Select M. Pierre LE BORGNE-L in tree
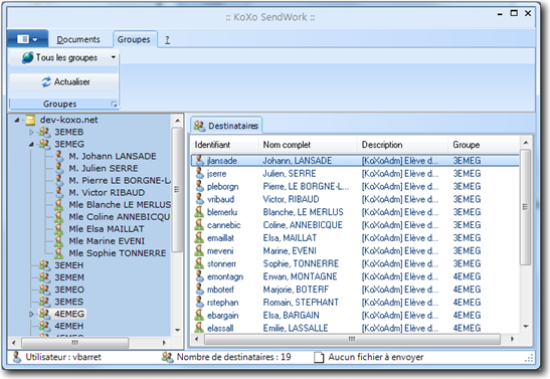The height and width of the screenshot is (379, 550). pos(119,180)
